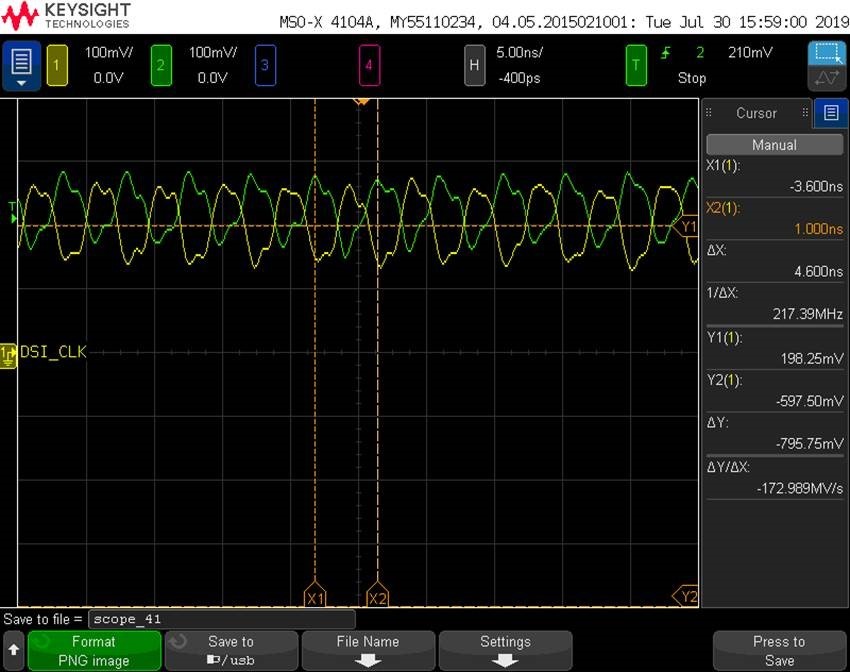This screenshot has width=850, height=672.
Task: Click the Cursor sidebar title
Action: click(x=756, y=113)
